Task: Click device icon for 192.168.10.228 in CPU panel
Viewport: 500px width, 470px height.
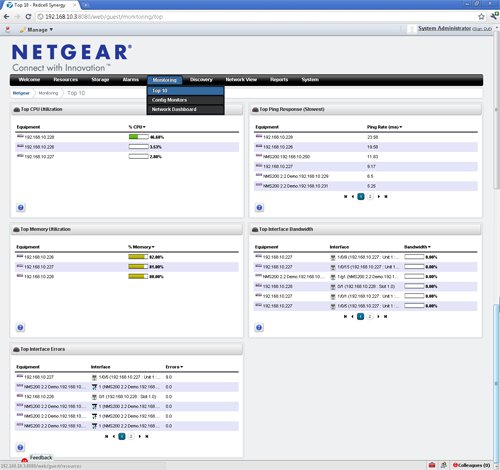Action: pos(20,136)
